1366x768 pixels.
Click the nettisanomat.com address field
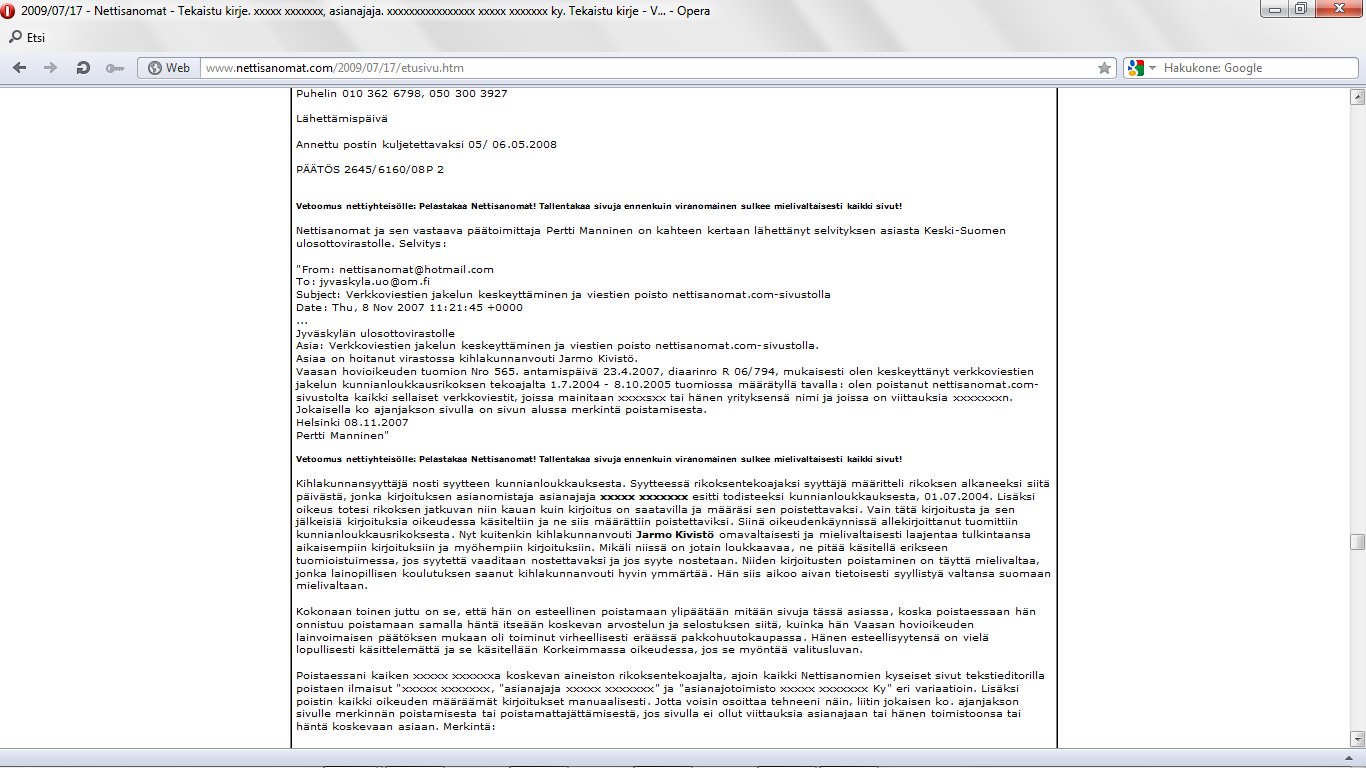click(640, 68)
